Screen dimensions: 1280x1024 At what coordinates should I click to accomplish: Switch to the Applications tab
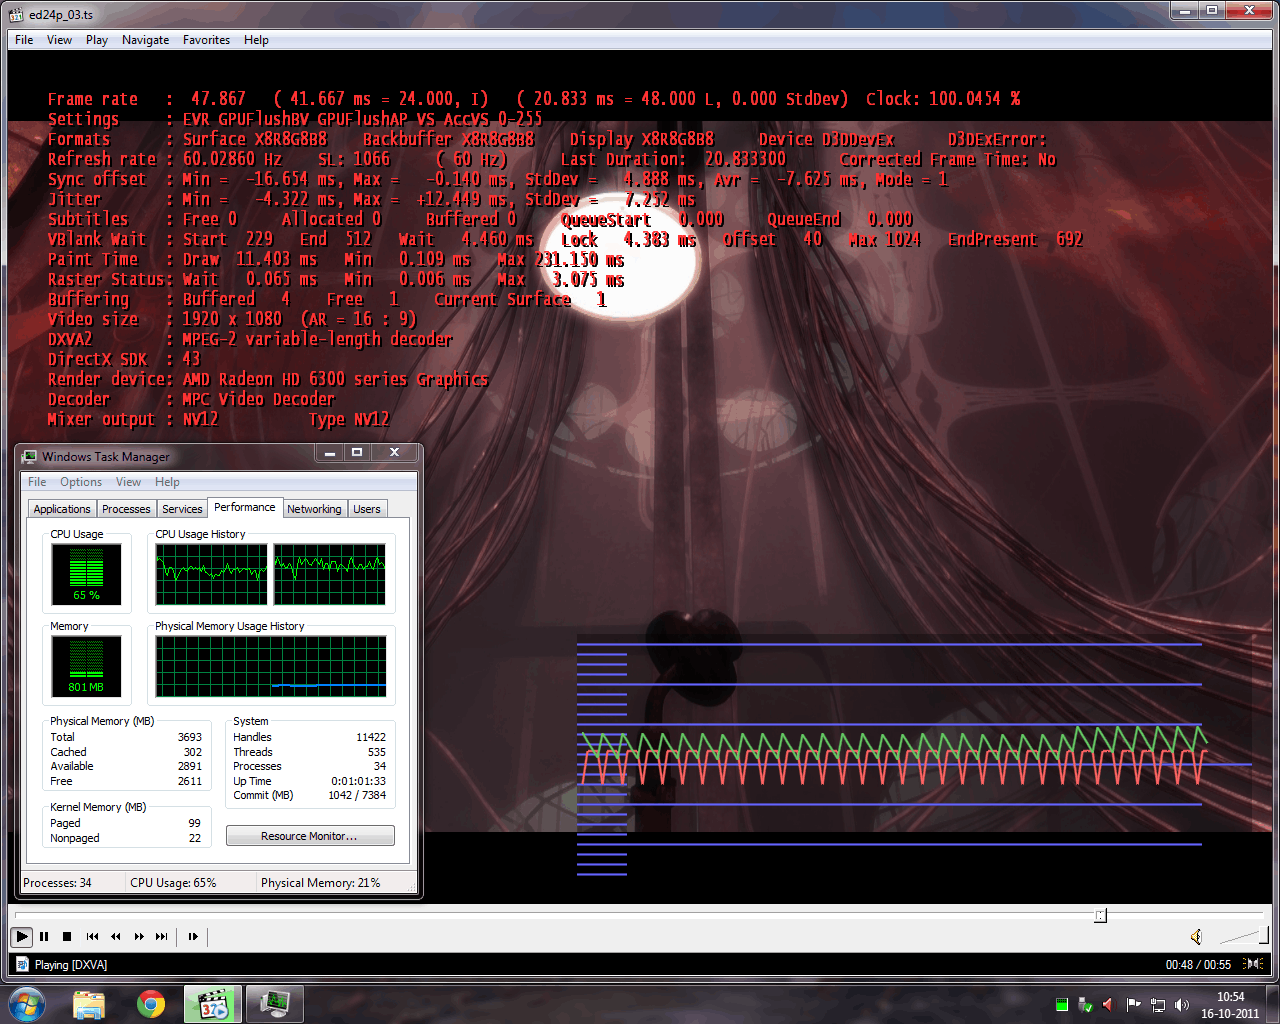coord(62,509)
